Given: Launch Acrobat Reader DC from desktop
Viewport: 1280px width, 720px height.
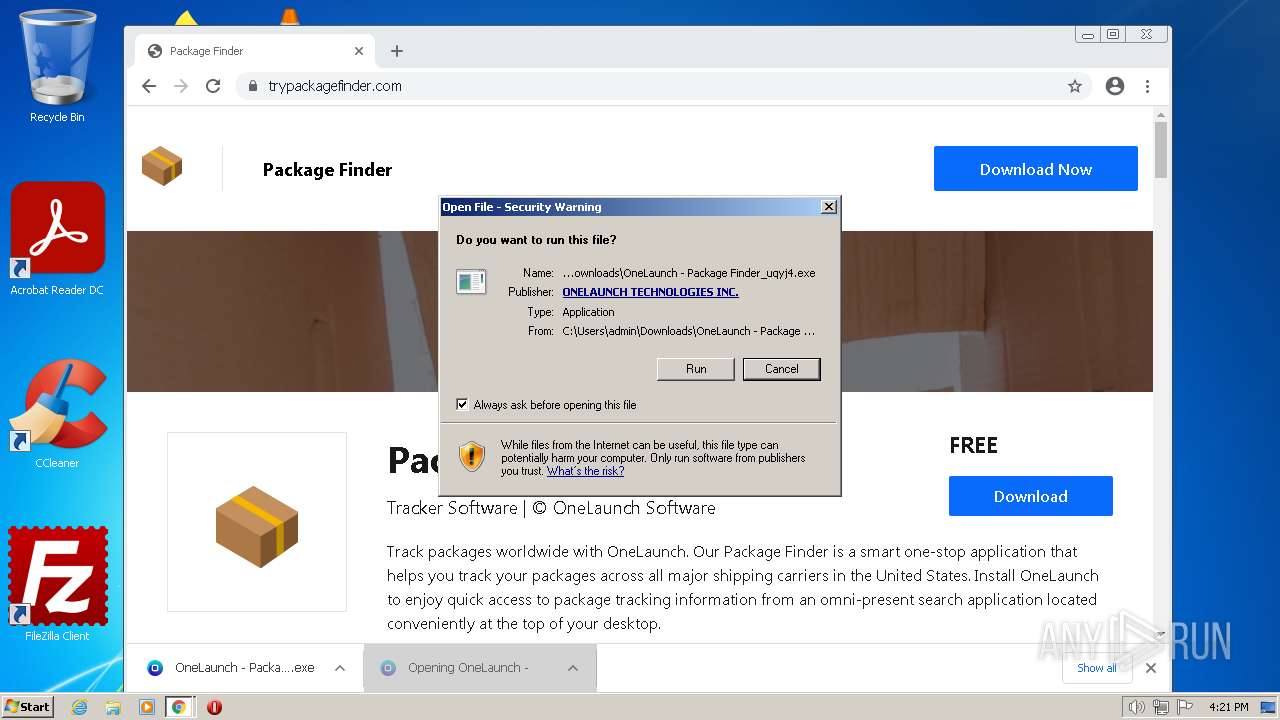Looking at the screenshot, I should 57,239.
